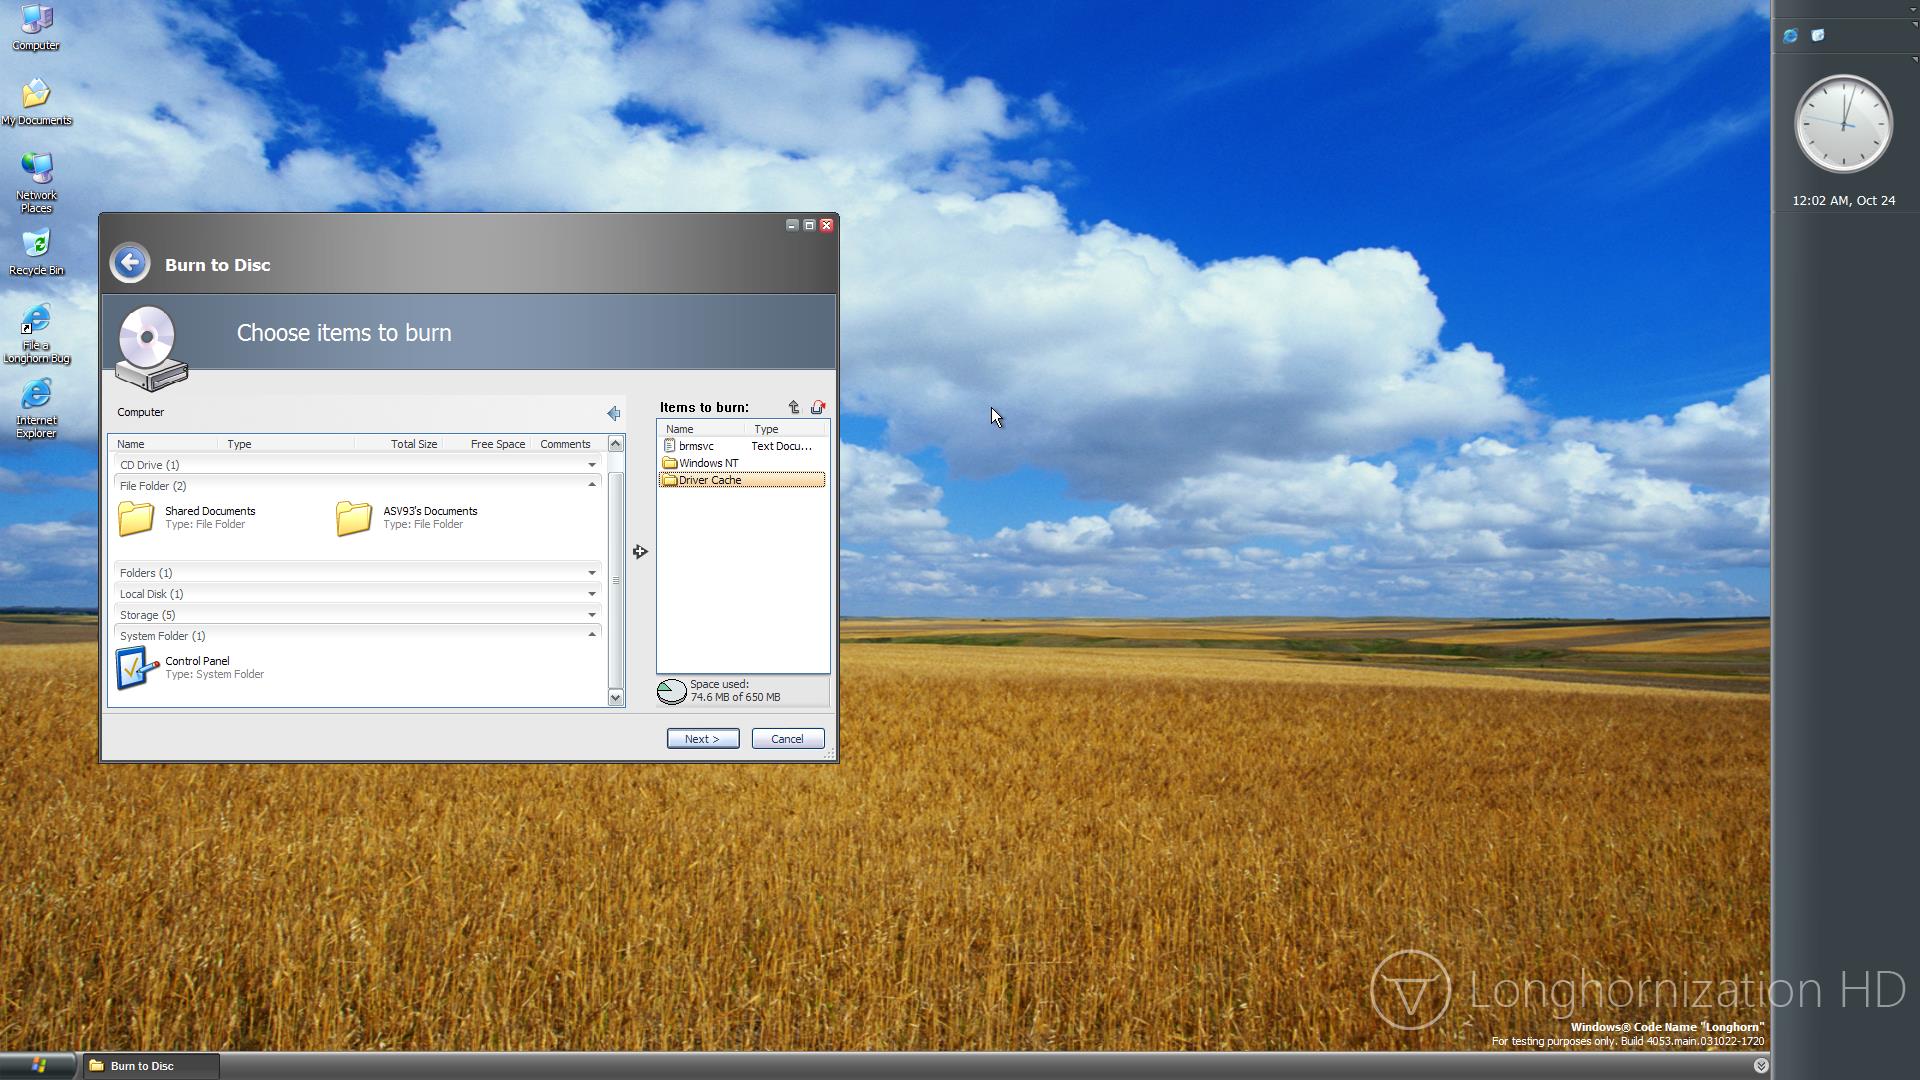This screenshot has height=1080, width=1920.
Task: Click the back arrow beside Burn to Disc
Action: point(130,263)
